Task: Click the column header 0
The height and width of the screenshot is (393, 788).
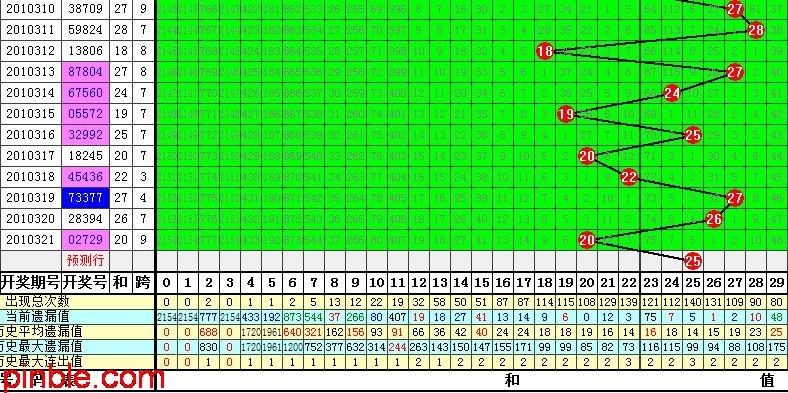Action: coord(167,283)
